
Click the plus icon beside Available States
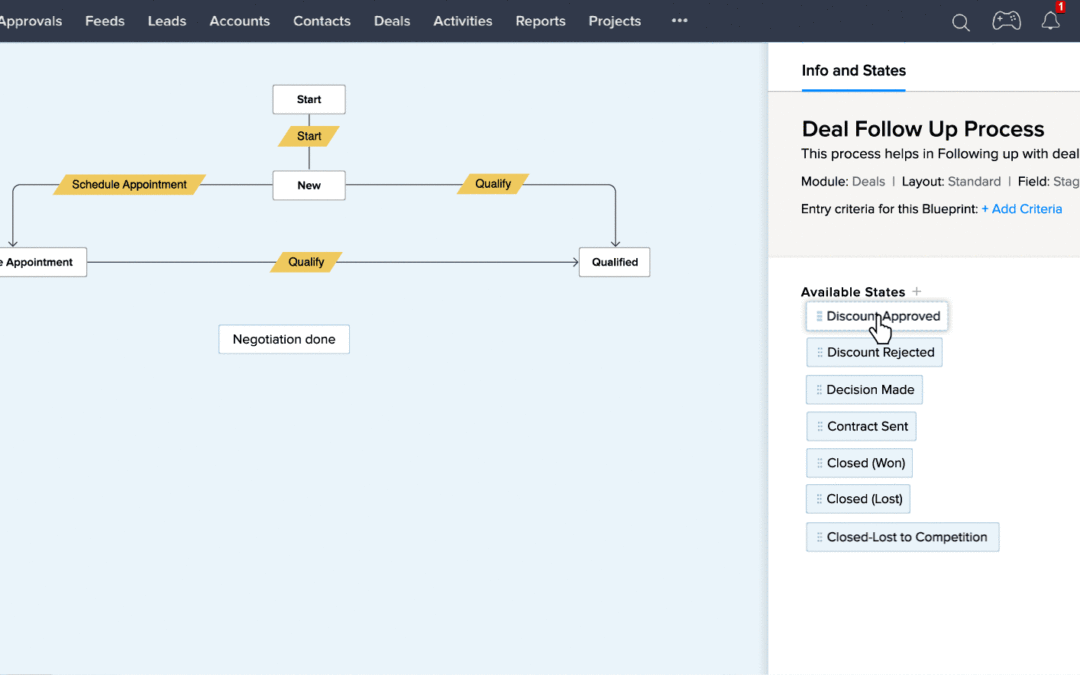tap(917, 292)
